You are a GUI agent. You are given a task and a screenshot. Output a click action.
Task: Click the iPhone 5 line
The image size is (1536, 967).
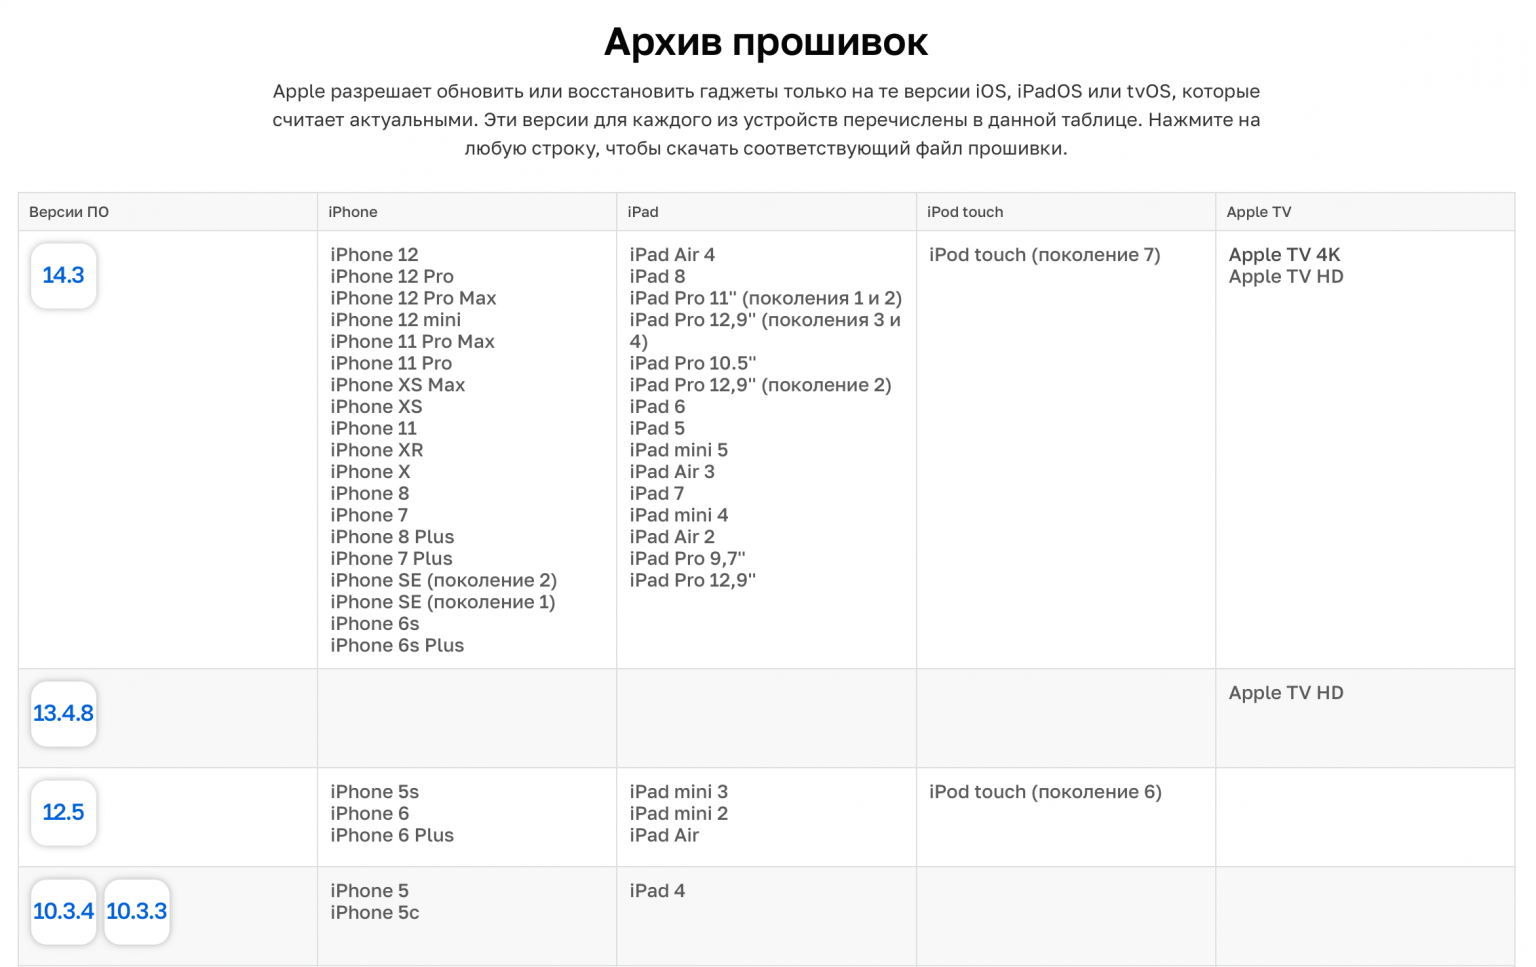[370, 891]
